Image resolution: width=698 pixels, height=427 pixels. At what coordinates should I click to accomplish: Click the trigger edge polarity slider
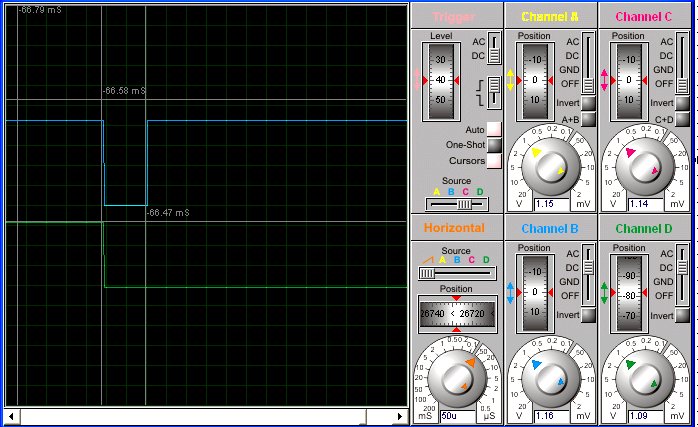coord(494,92)
